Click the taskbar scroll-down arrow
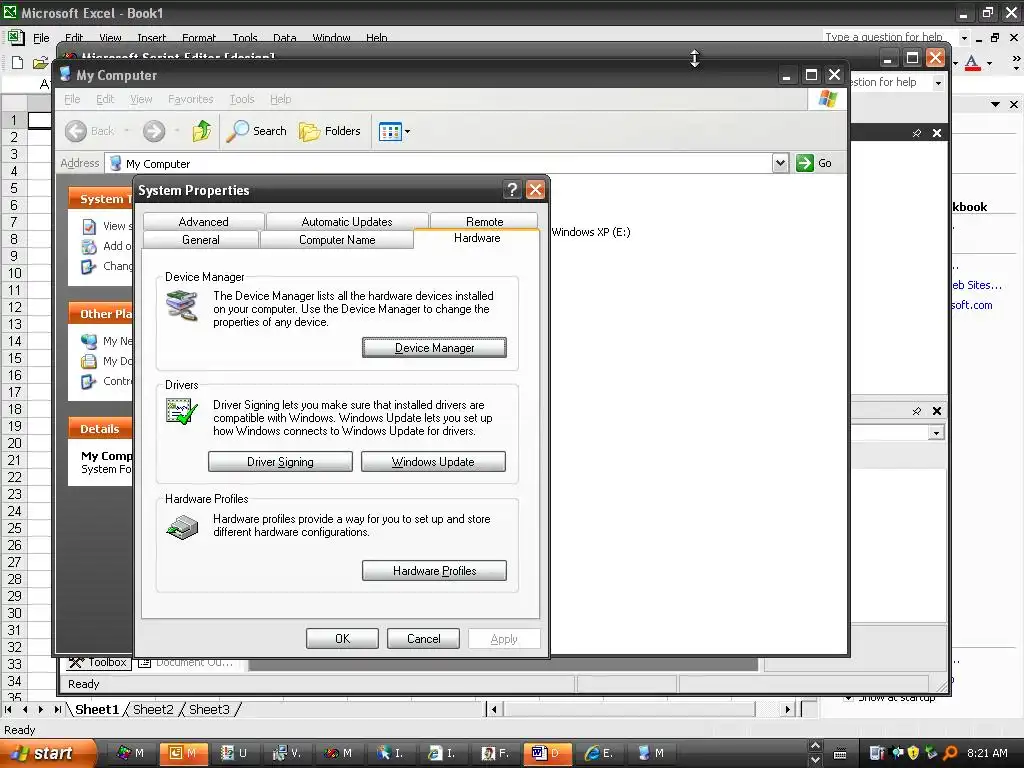 click(815, 760)
